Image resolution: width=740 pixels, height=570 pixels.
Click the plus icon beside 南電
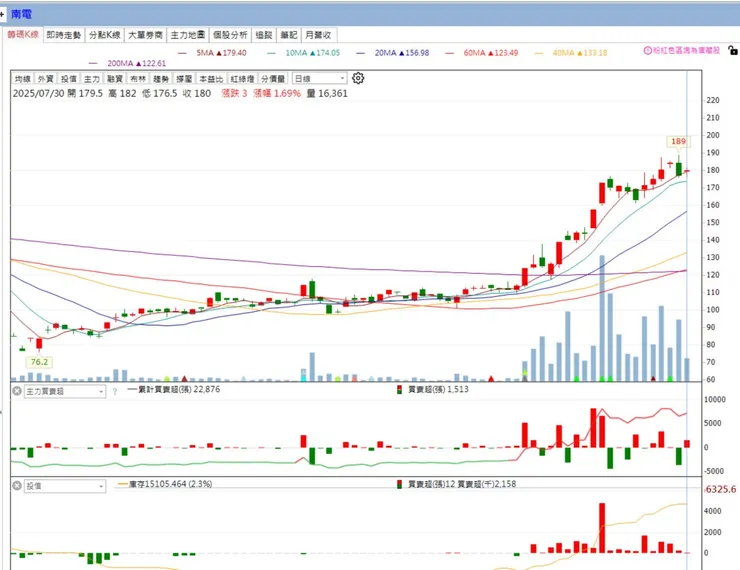tap(2, 15)
